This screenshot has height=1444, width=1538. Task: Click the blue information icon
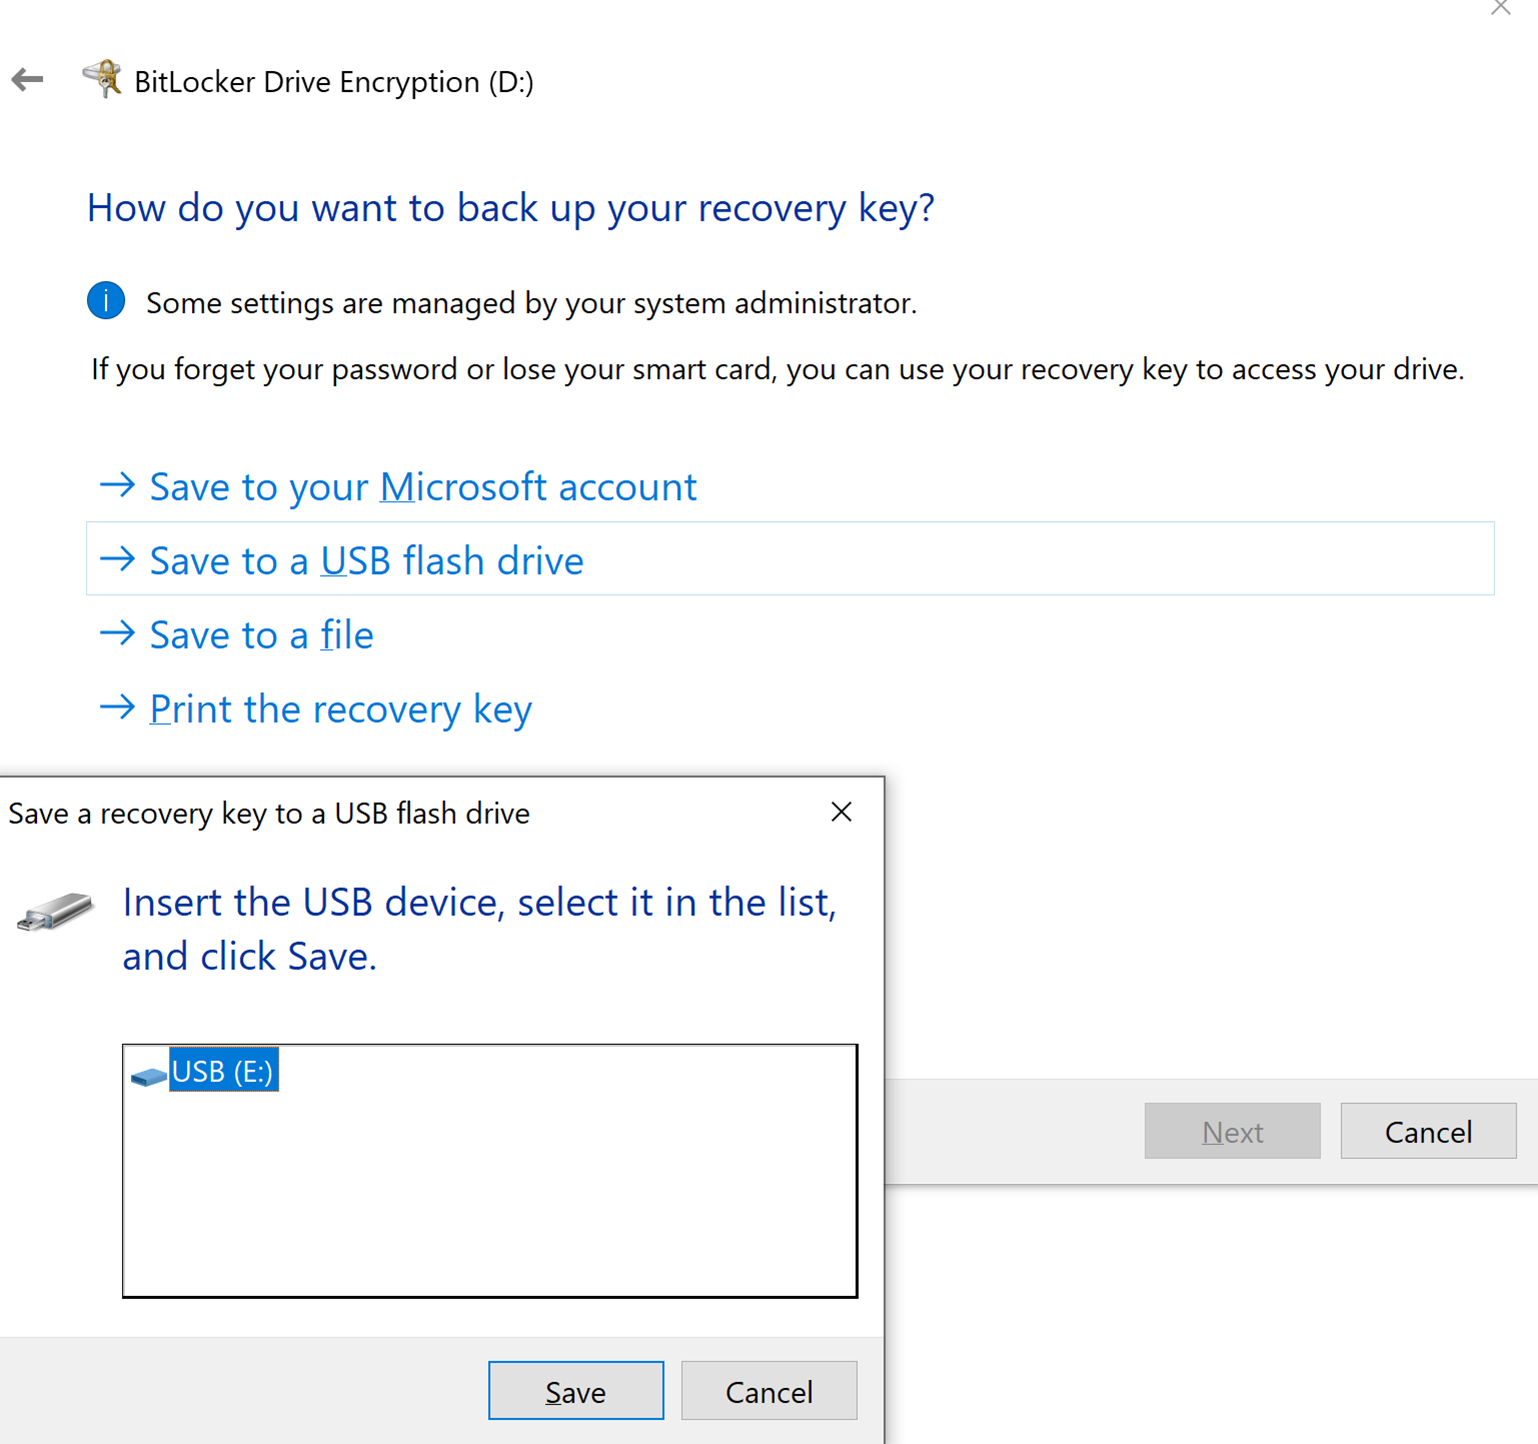[x=106, y=301]
